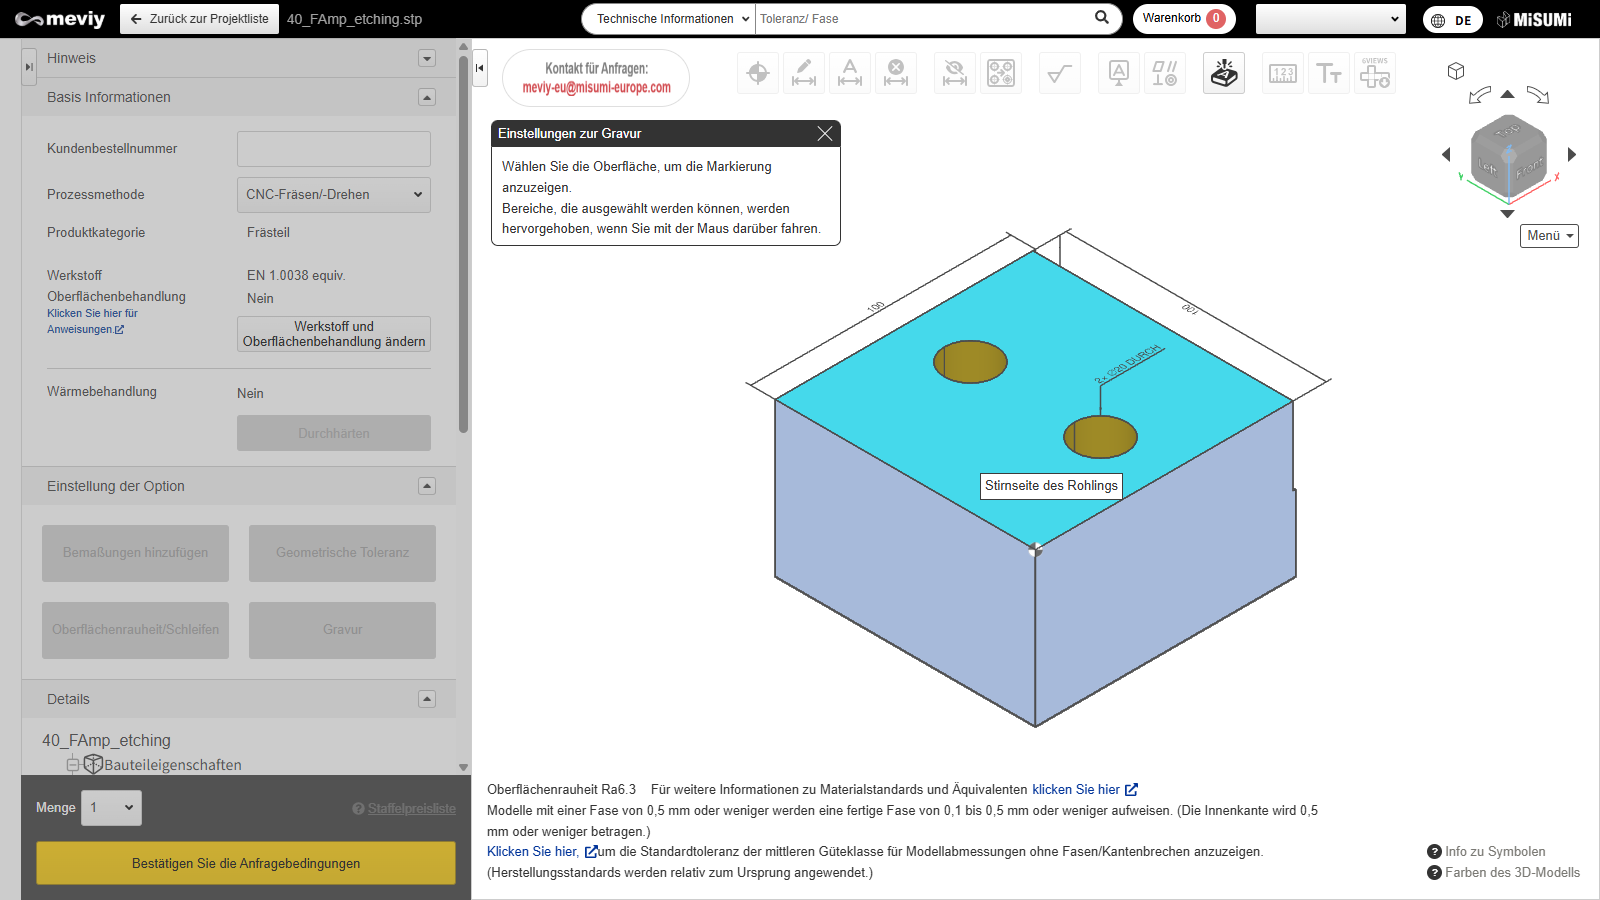Open the surface roughness symbol tool

[1059, 73]
